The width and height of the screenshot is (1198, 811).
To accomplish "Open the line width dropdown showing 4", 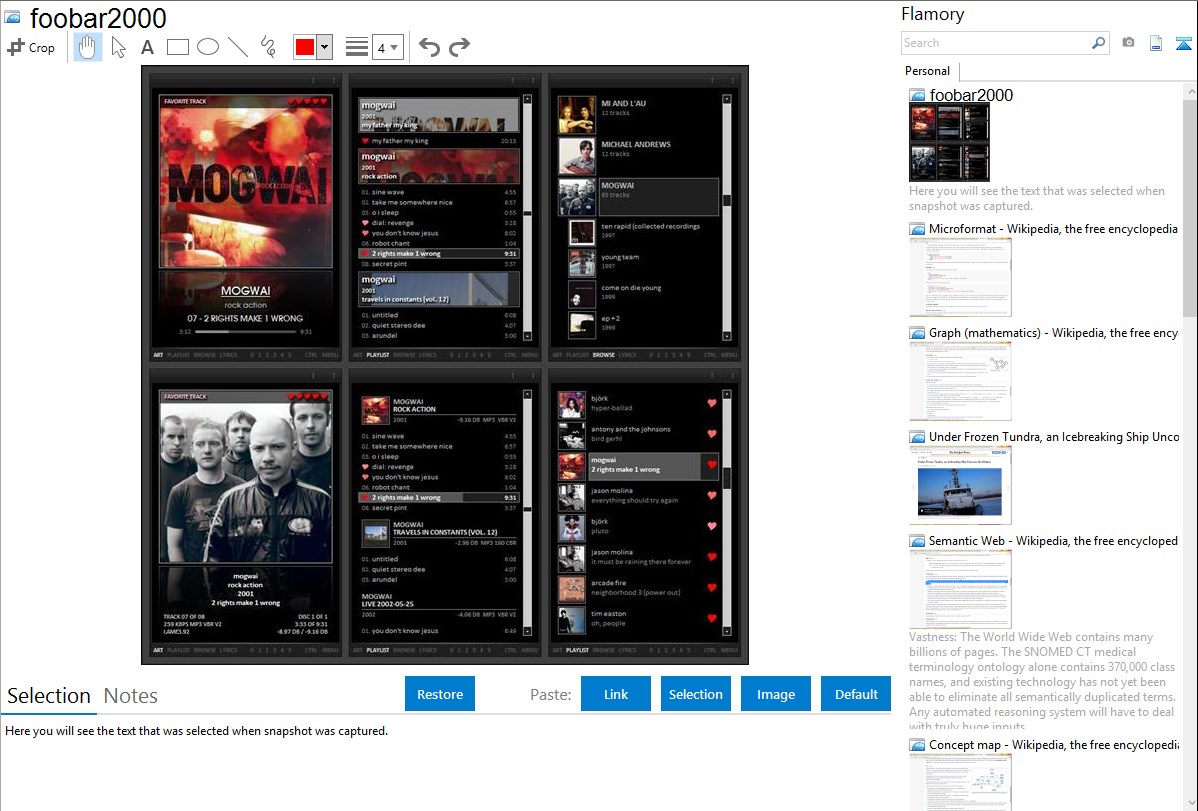I will (387, 47).
